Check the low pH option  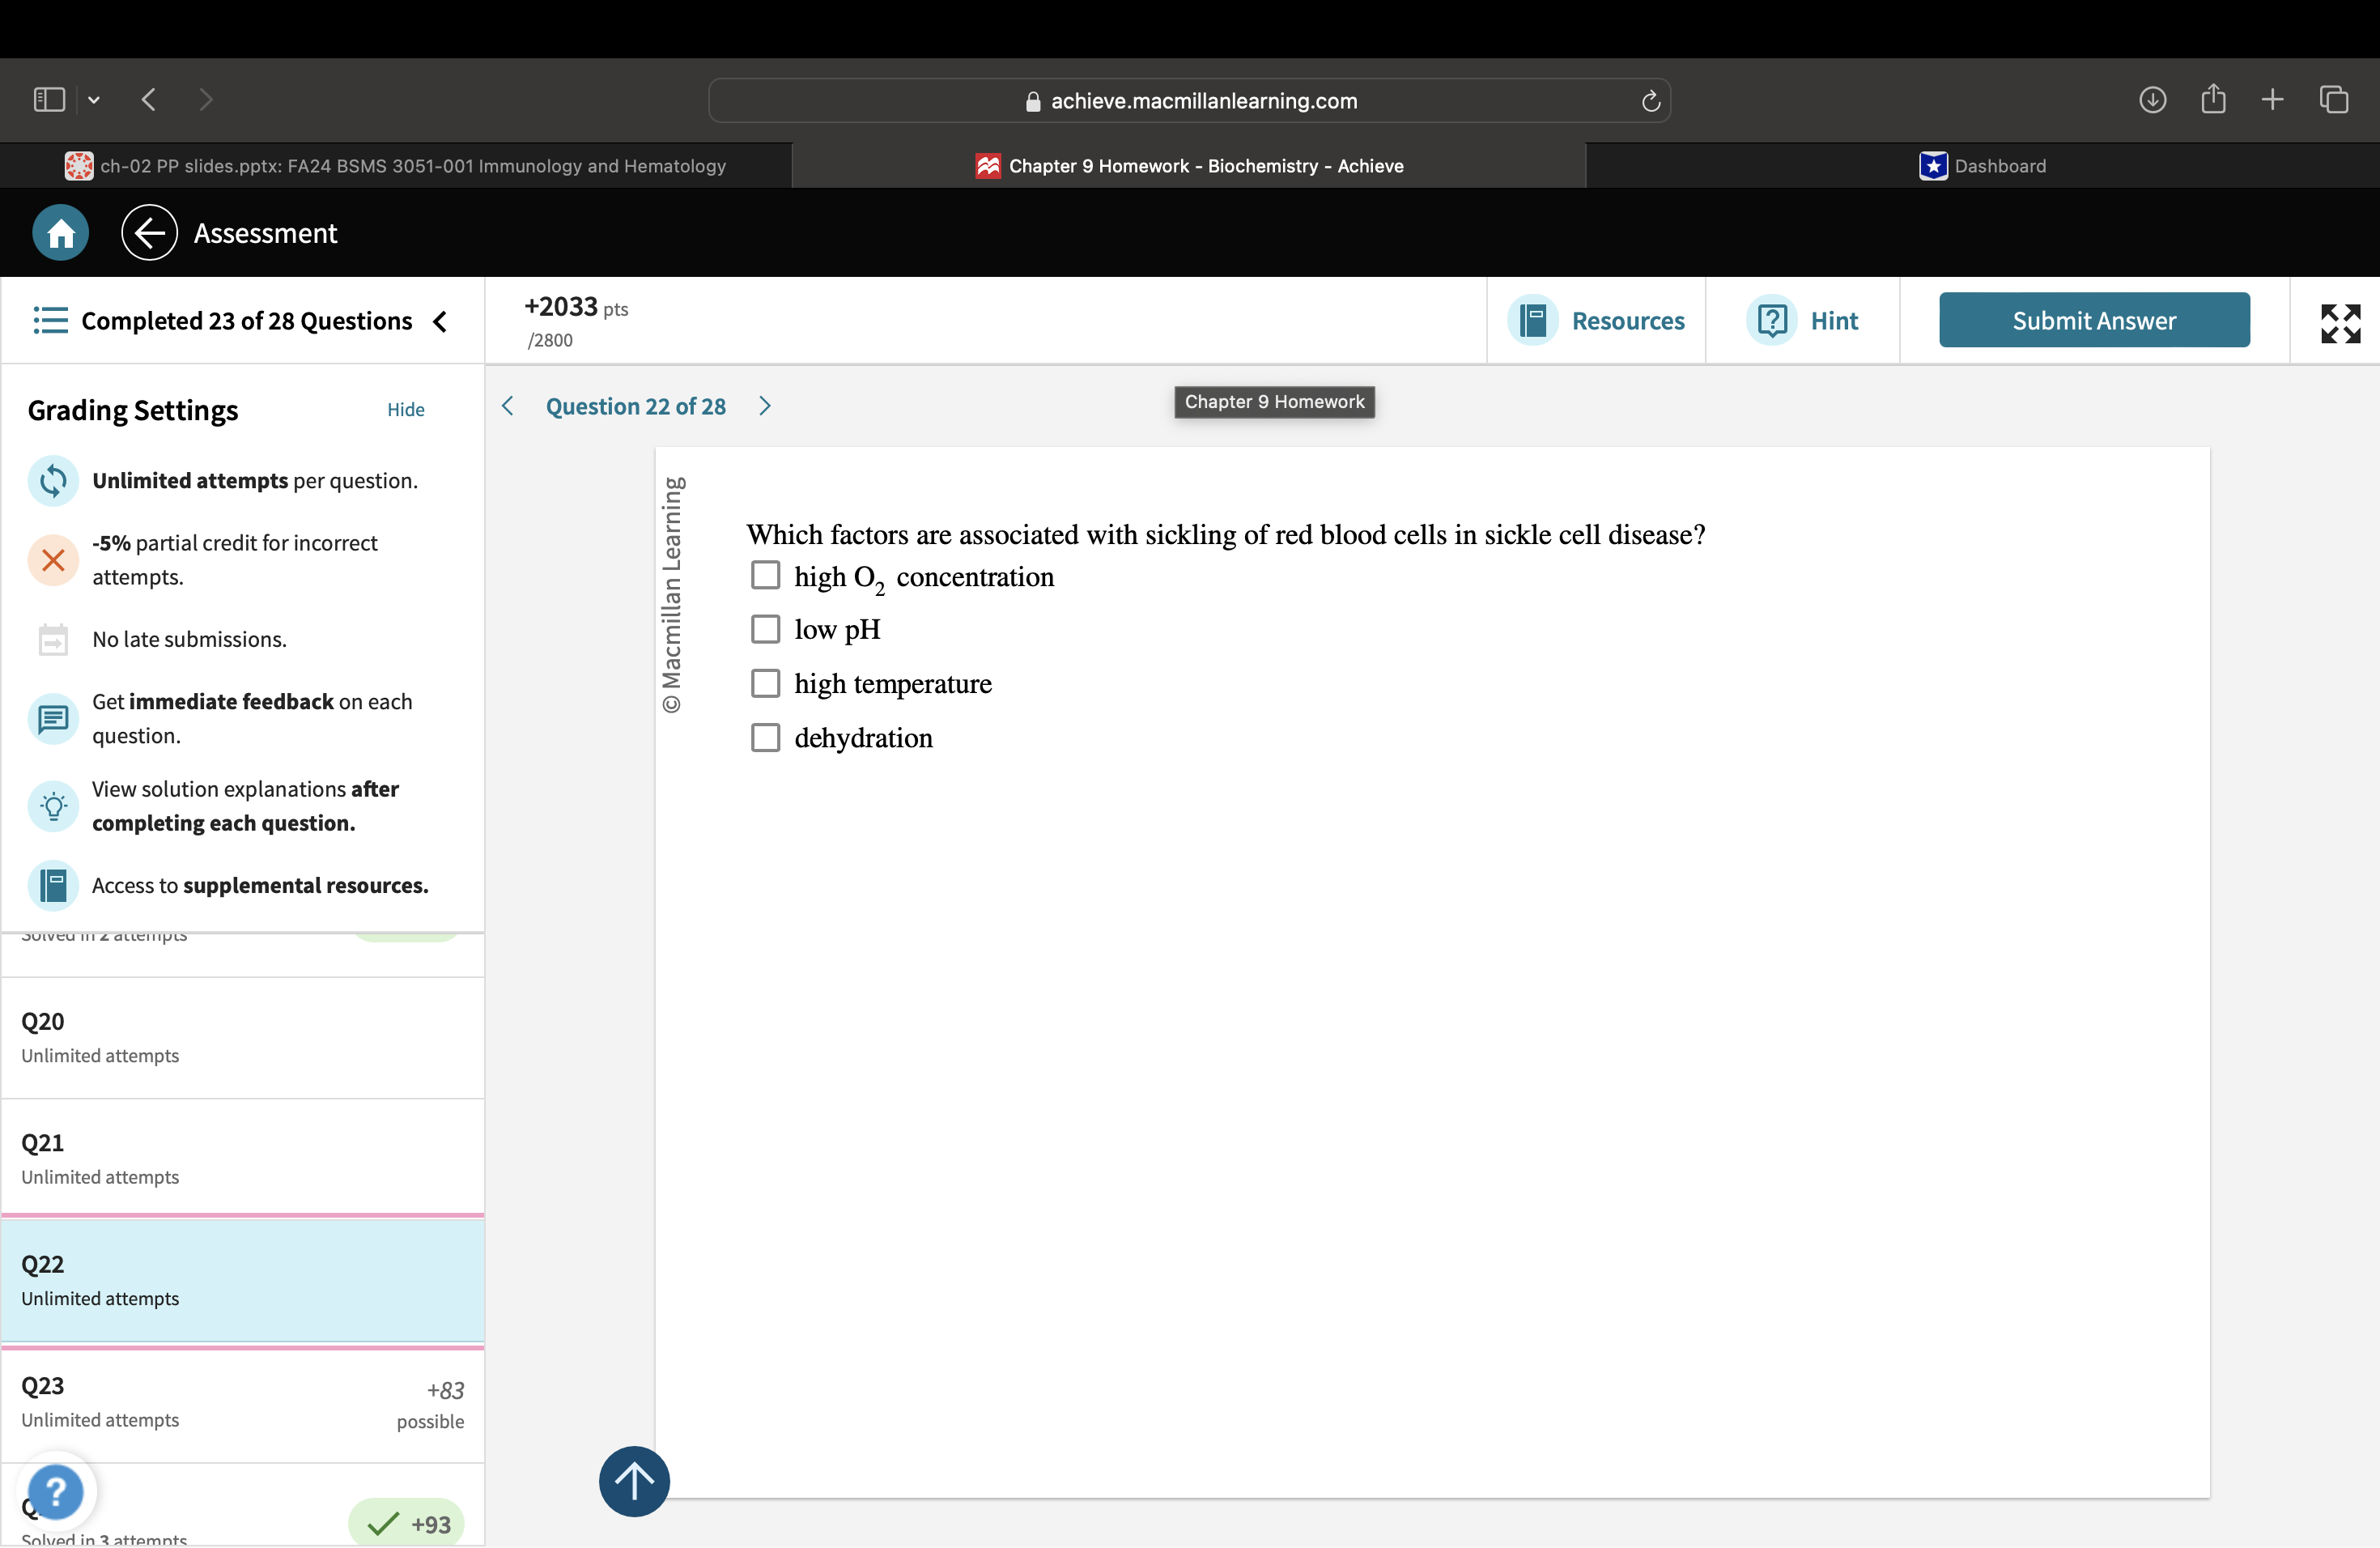[765, 628]
